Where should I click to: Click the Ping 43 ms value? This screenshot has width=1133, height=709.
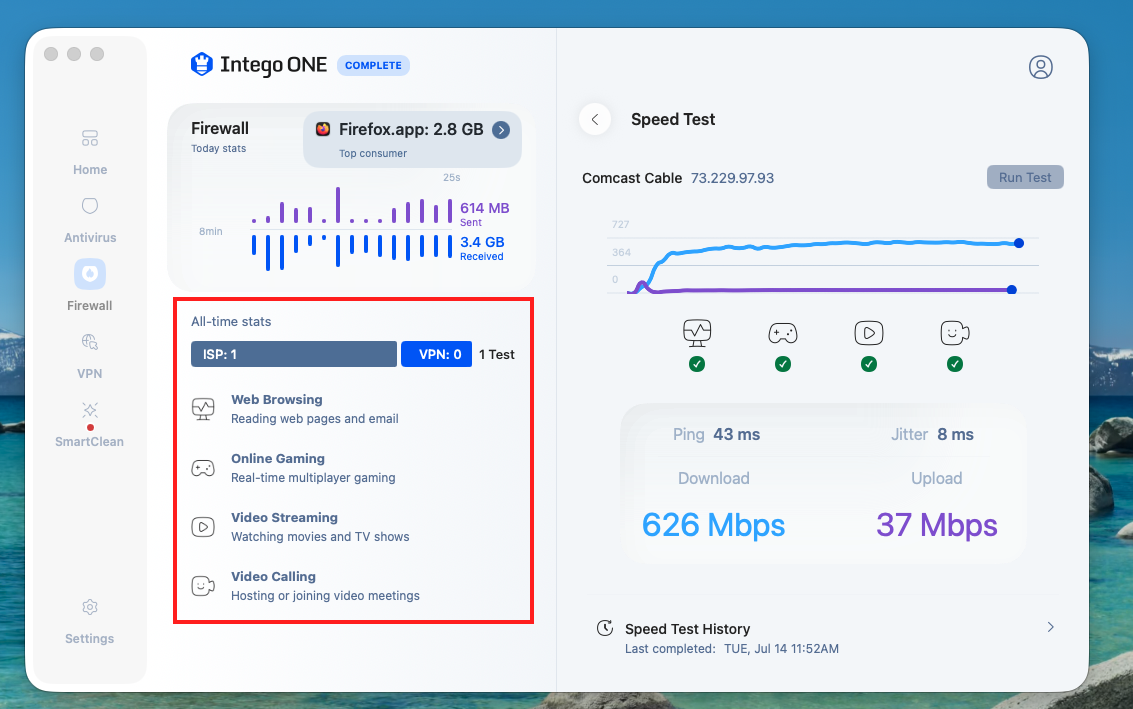pos(736,434)
